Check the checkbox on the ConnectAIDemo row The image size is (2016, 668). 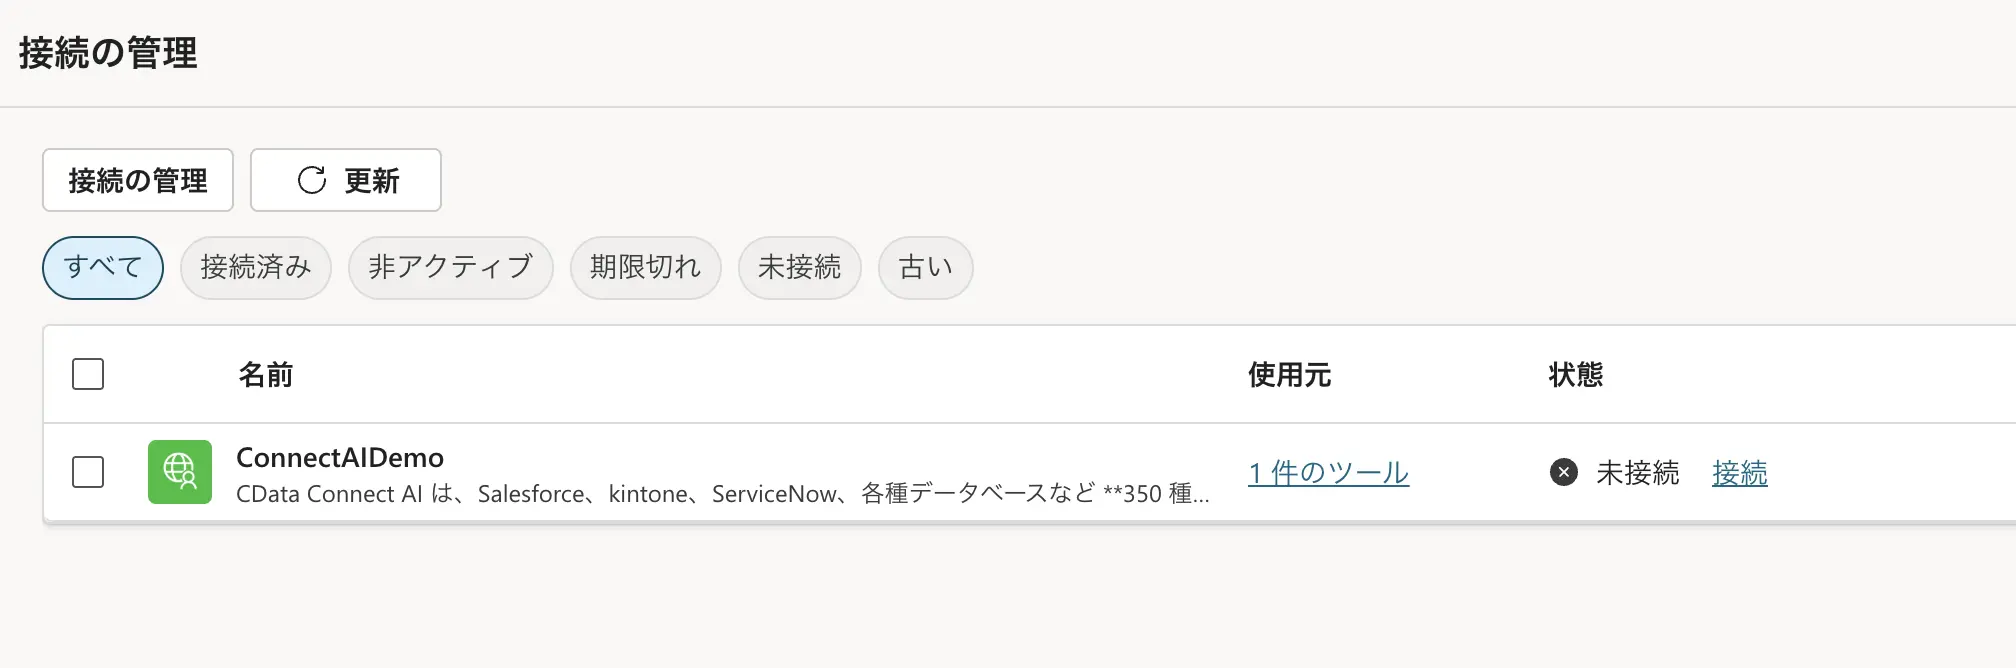click(x=87, y=473)
